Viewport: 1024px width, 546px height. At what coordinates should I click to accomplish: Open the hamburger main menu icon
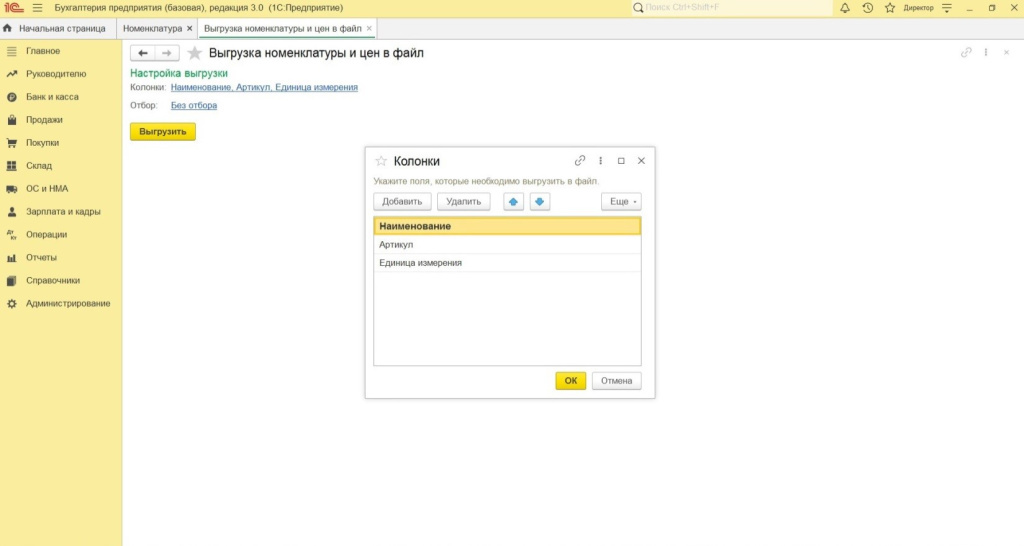pyautogui.click(x=38, y=8)
